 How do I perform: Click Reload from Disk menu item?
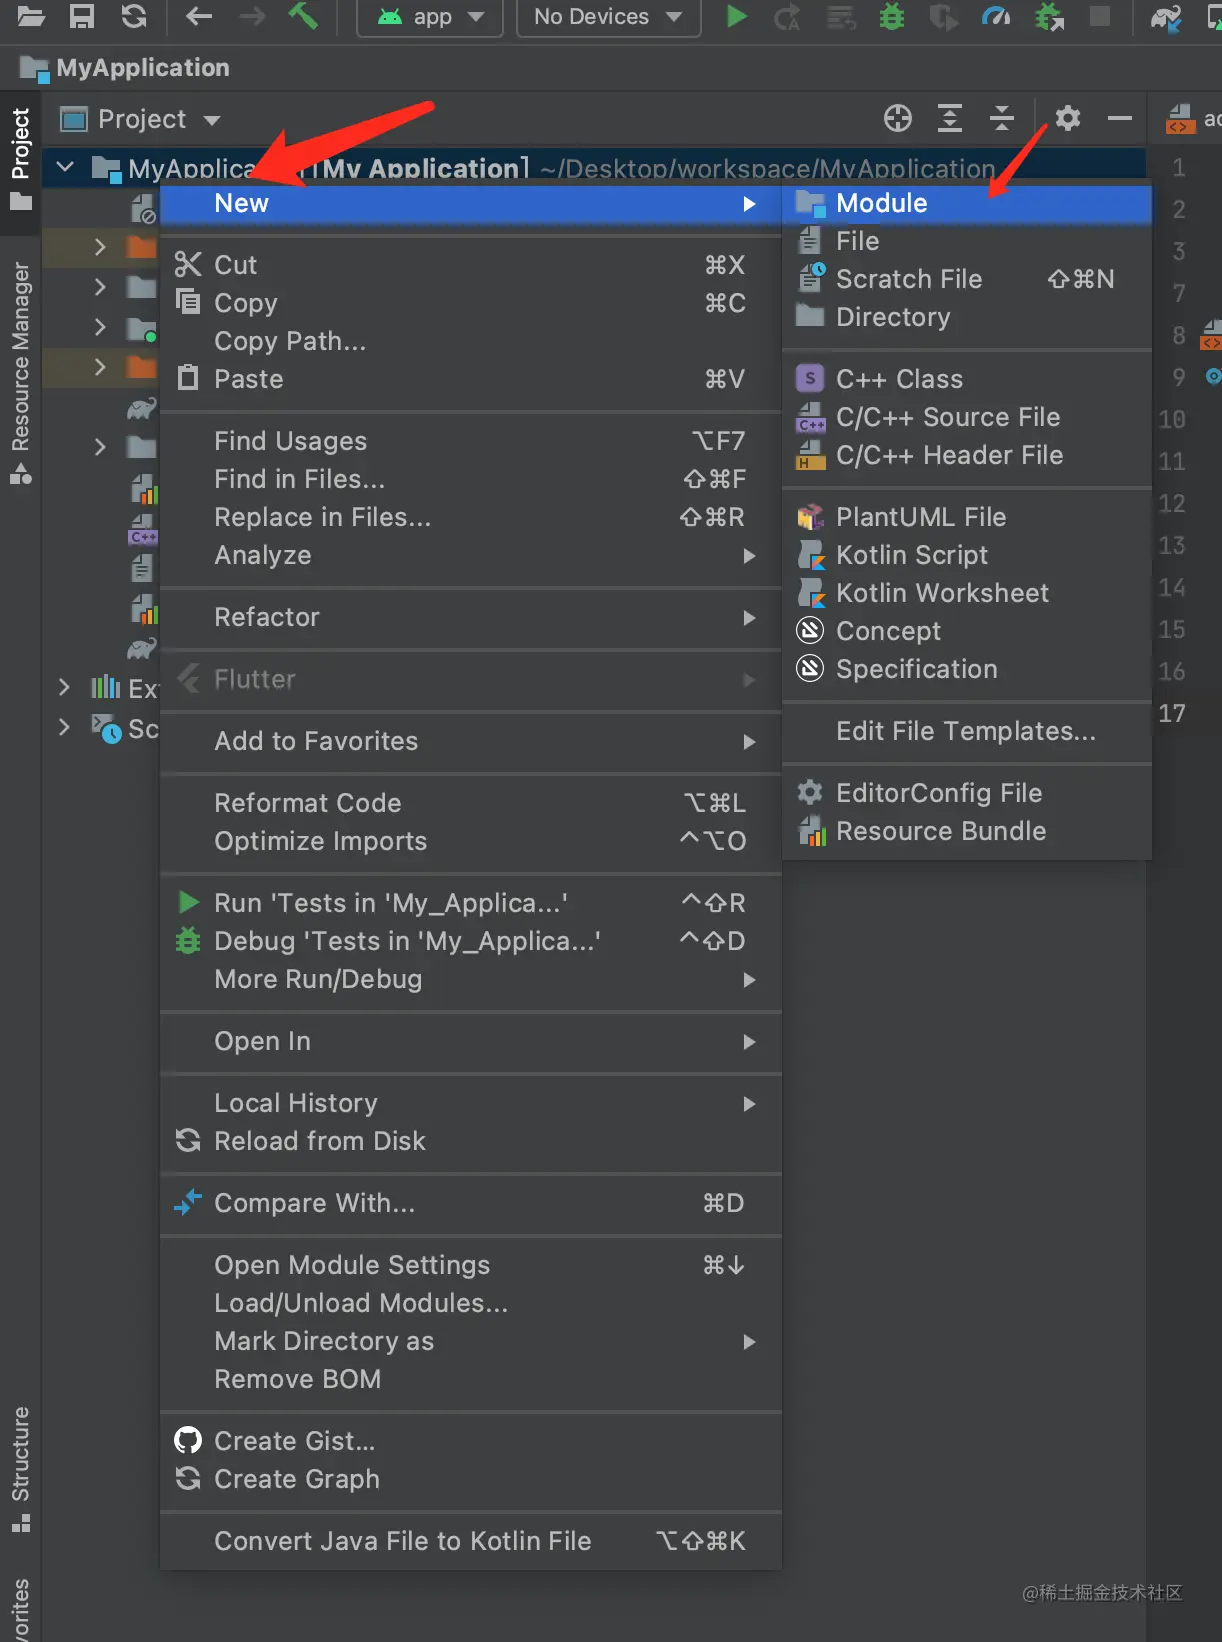pos(471,1141)
